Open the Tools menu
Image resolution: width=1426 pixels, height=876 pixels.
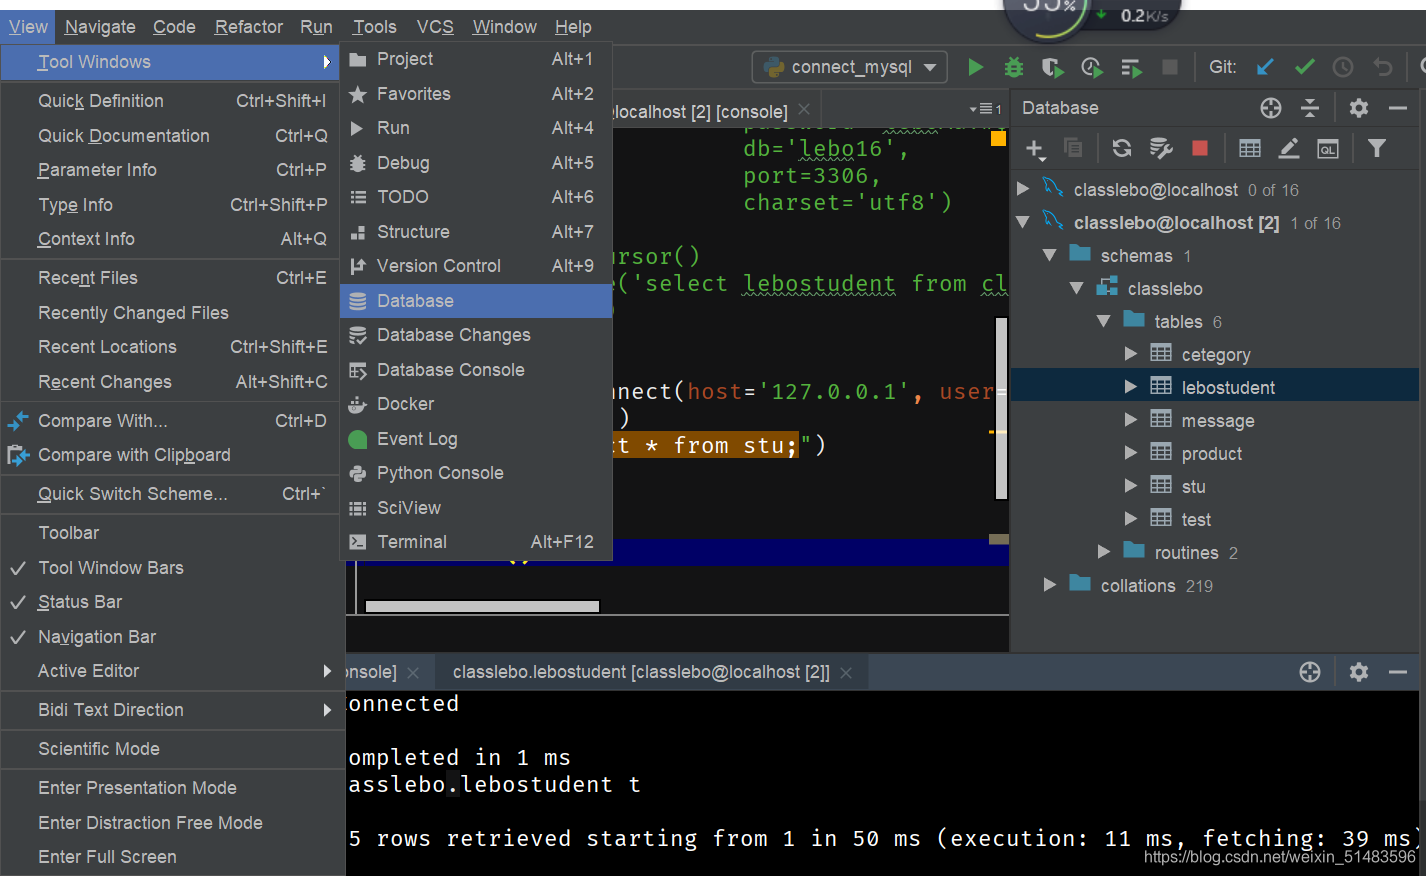pyautogui.click(x=374, y=27)
